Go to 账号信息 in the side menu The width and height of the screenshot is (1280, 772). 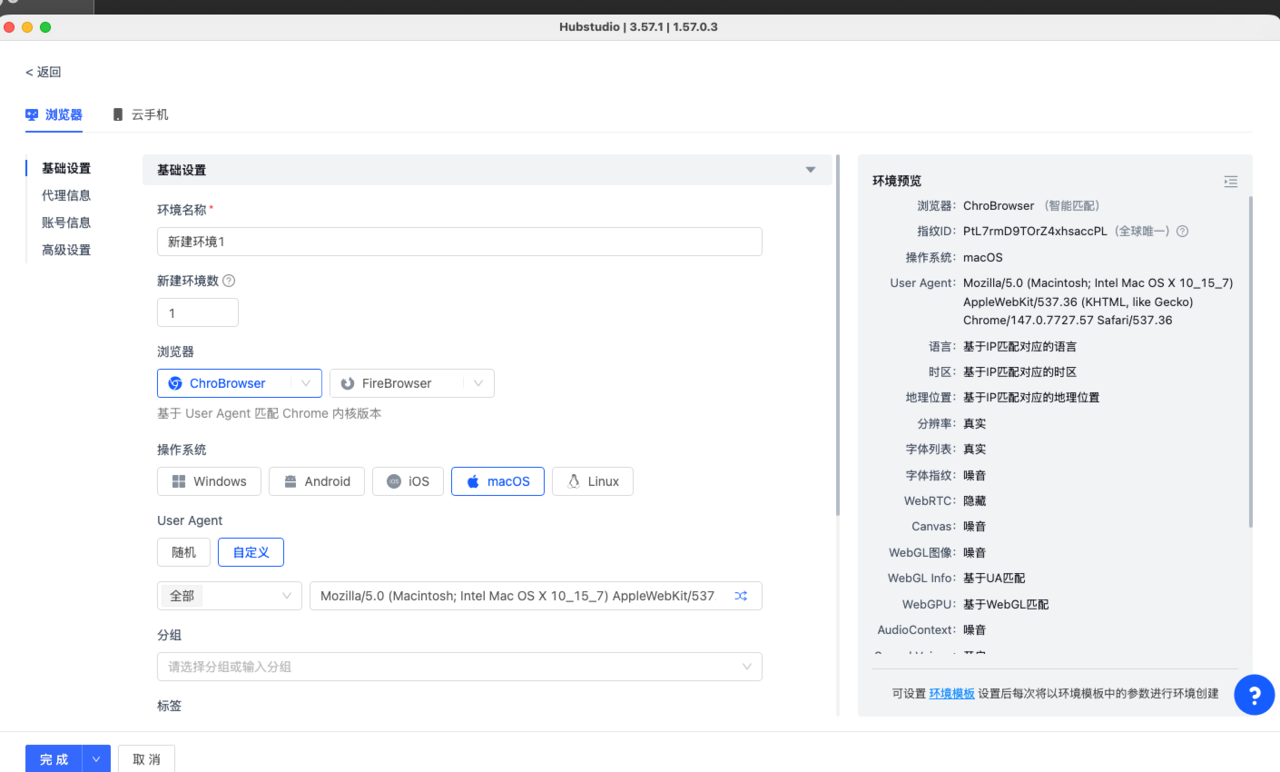coord(66,223)
